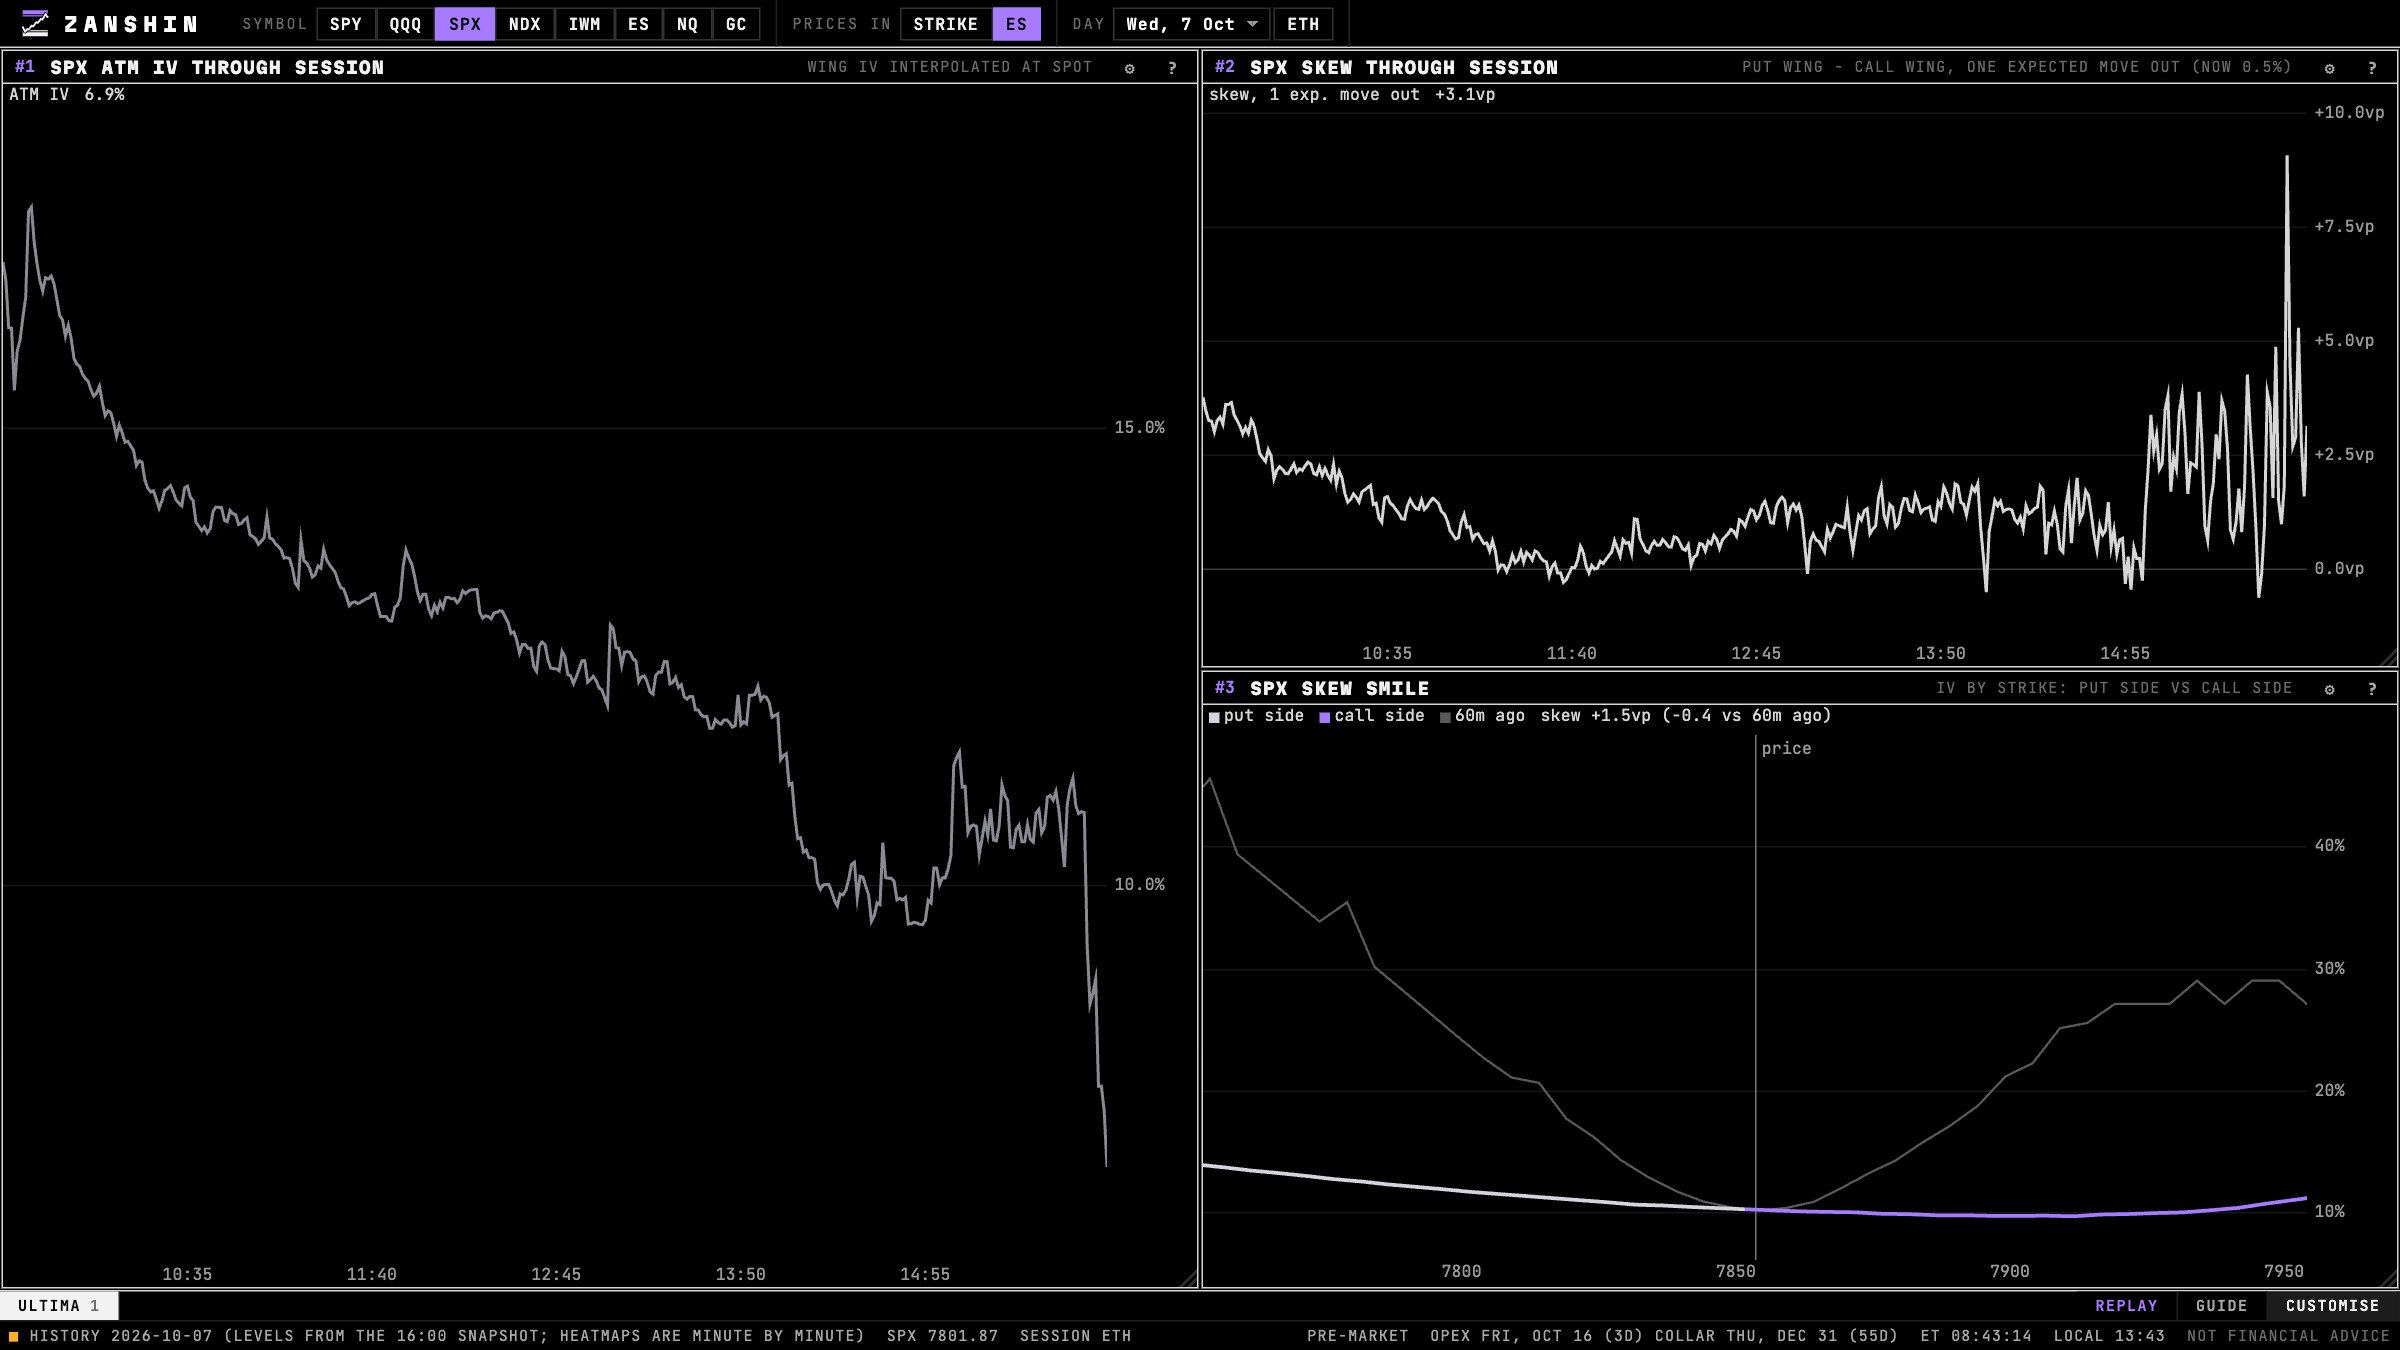2400x1350 pixels.
Task: Click SPX 7801.87 in status bar
Action: coord(943,1336)
